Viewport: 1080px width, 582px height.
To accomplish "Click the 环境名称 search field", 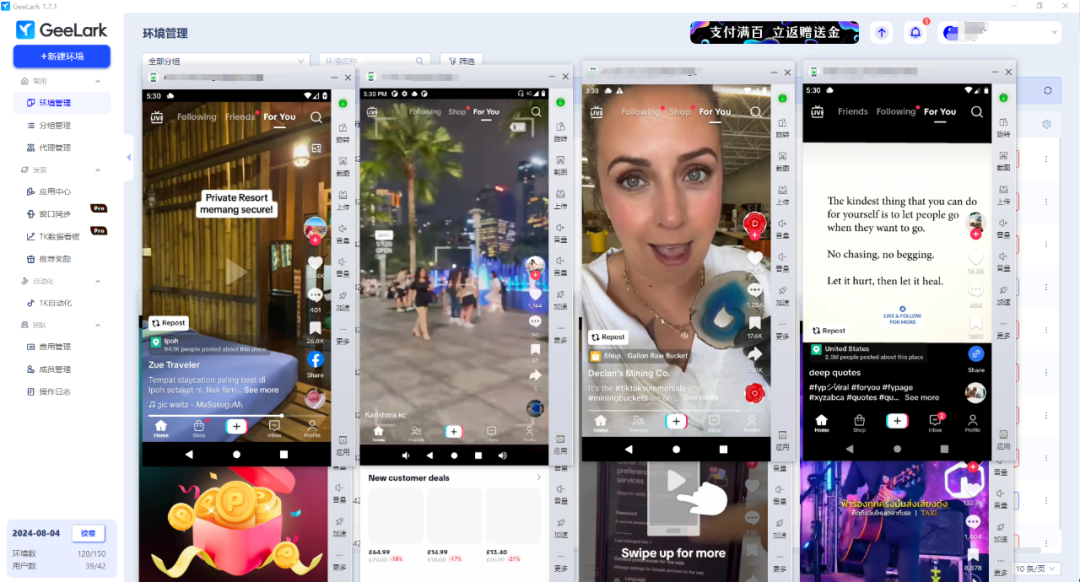I will pos(374,61).
